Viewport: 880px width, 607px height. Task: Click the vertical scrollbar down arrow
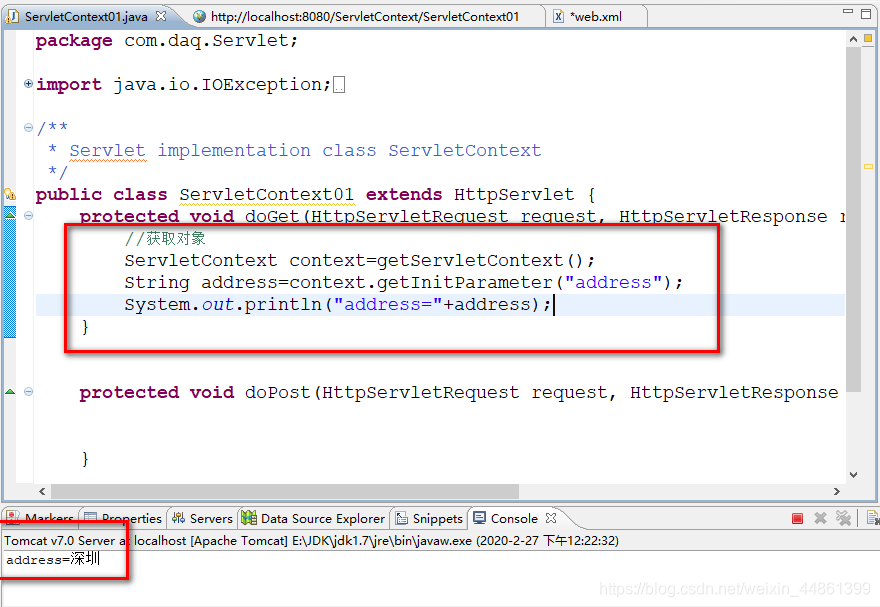[x=853, y=475]
